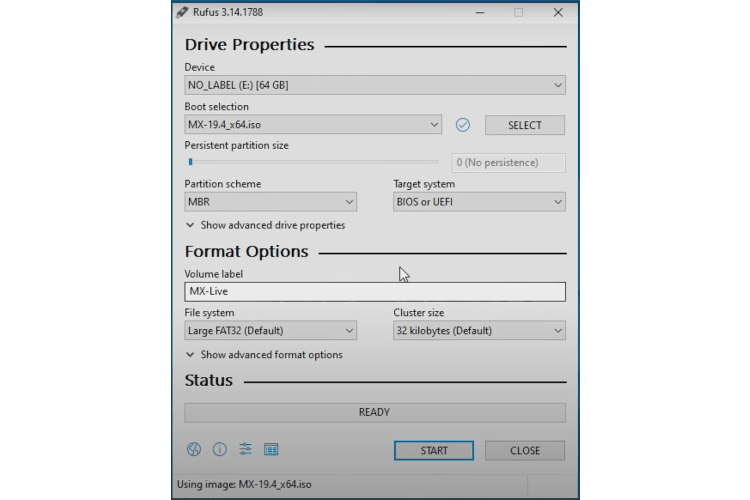750x500 pixels.
Task: Open the Partition scheme MBR dropdown
Action: [x=271, y=202]
